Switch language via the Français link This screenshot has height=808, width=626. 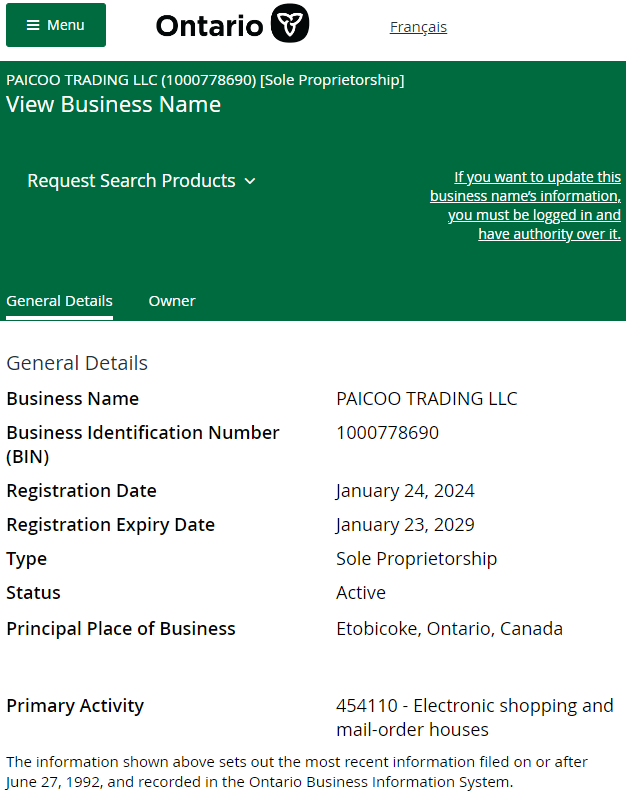tap(418, 27)
